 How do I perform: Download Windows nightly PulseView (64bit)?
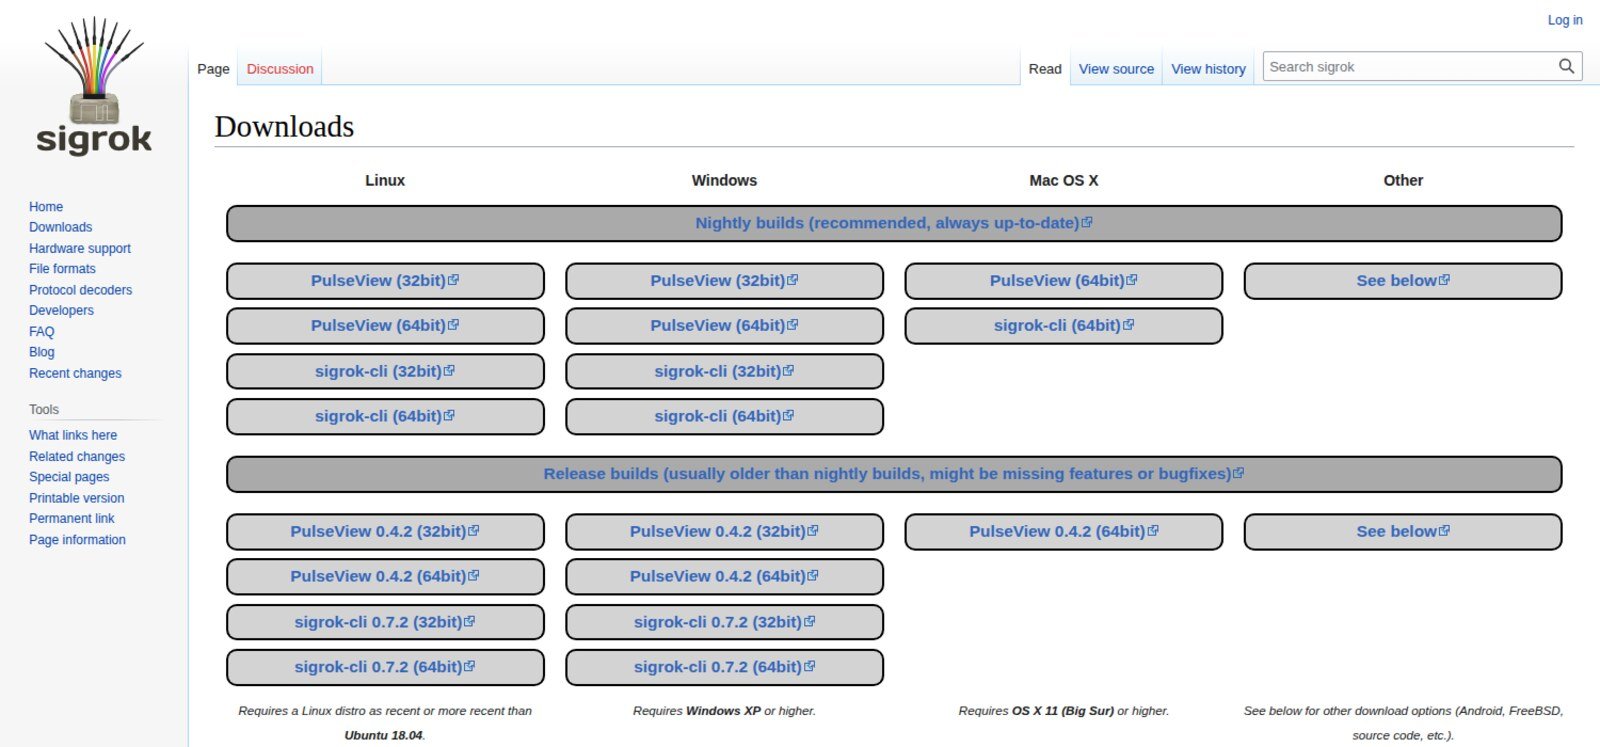click(x=724, y=326)
